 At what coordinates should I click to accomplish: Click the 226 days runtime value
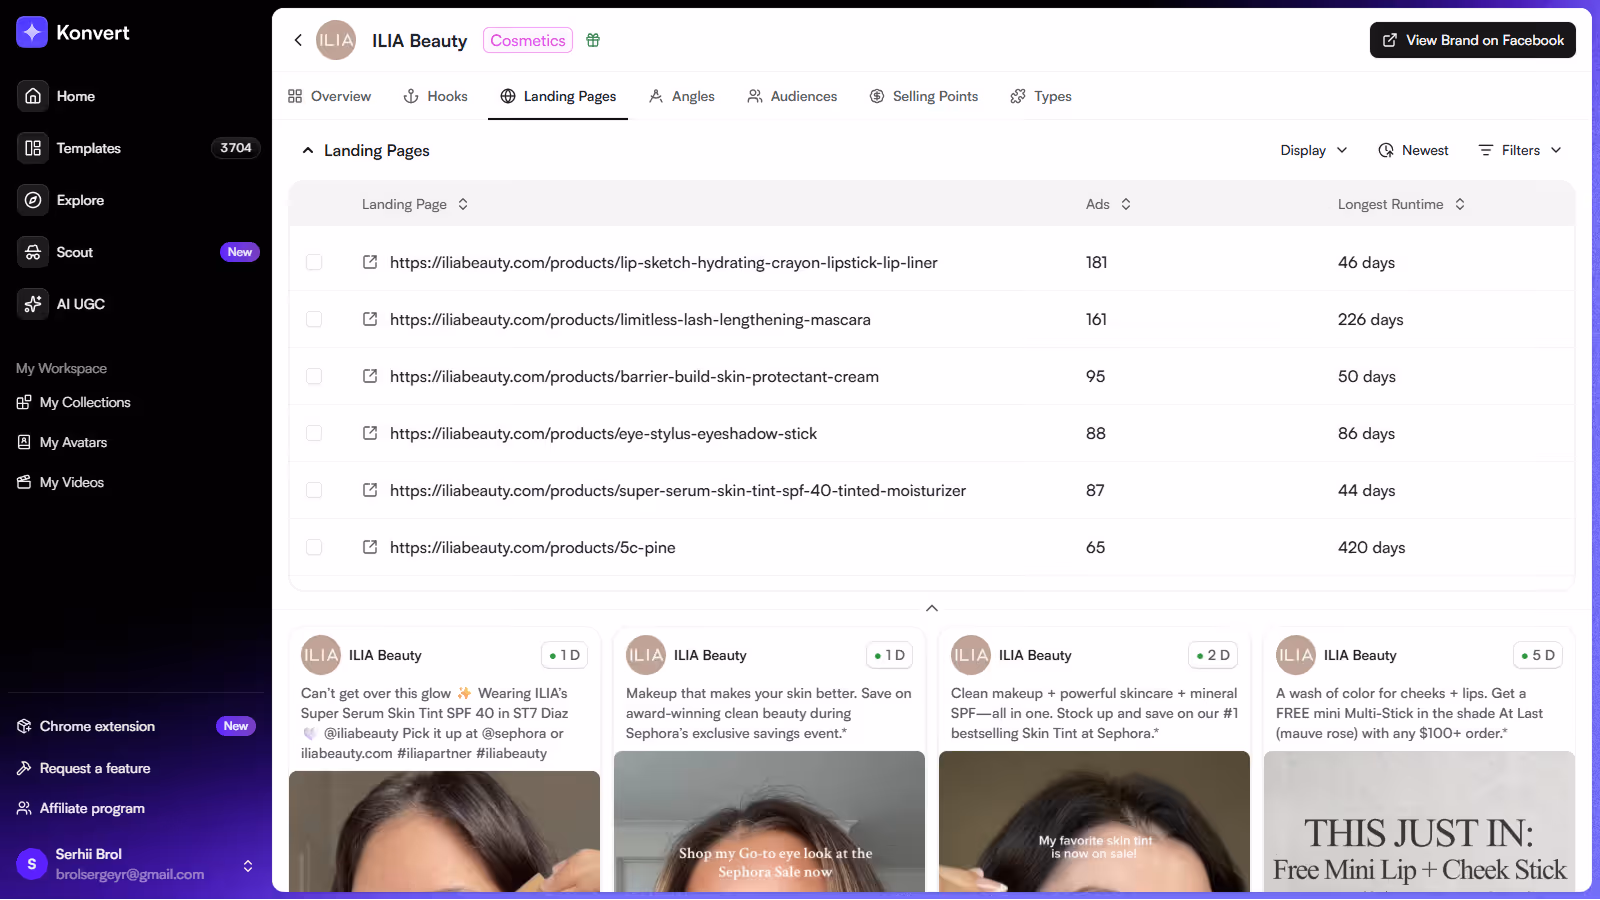point(1370,319)
